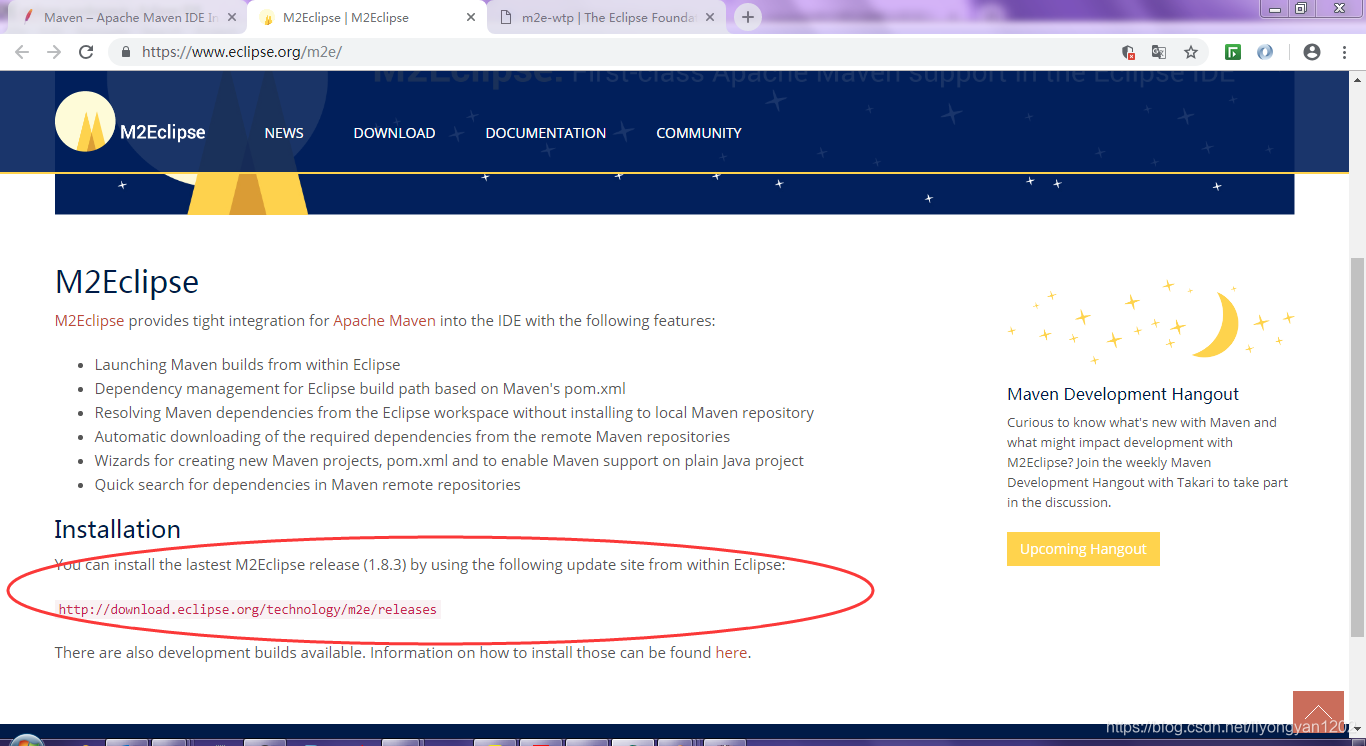1366x746 pixels.
Task: Follow the Apache Maven link
Action: 384,321
